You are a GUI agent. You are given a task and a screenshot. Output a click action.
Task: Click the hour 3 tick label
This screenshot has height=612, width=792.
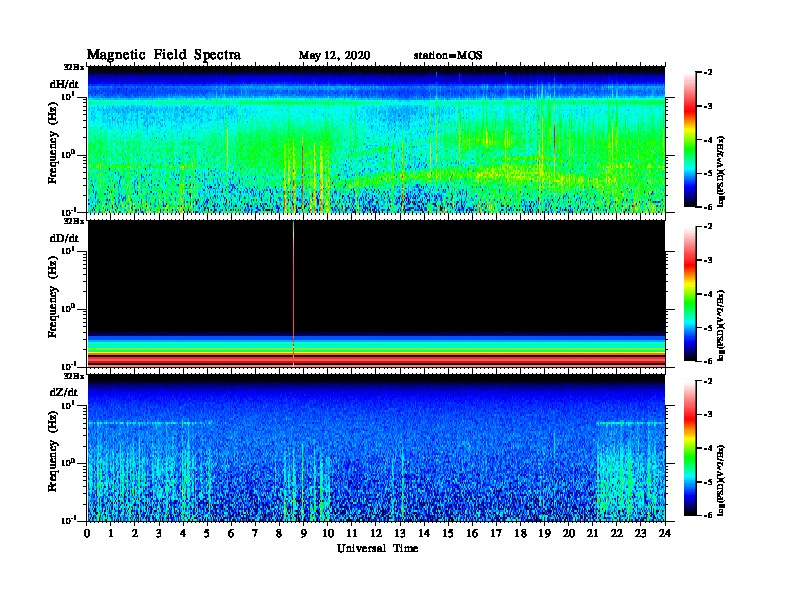point(159,533)
